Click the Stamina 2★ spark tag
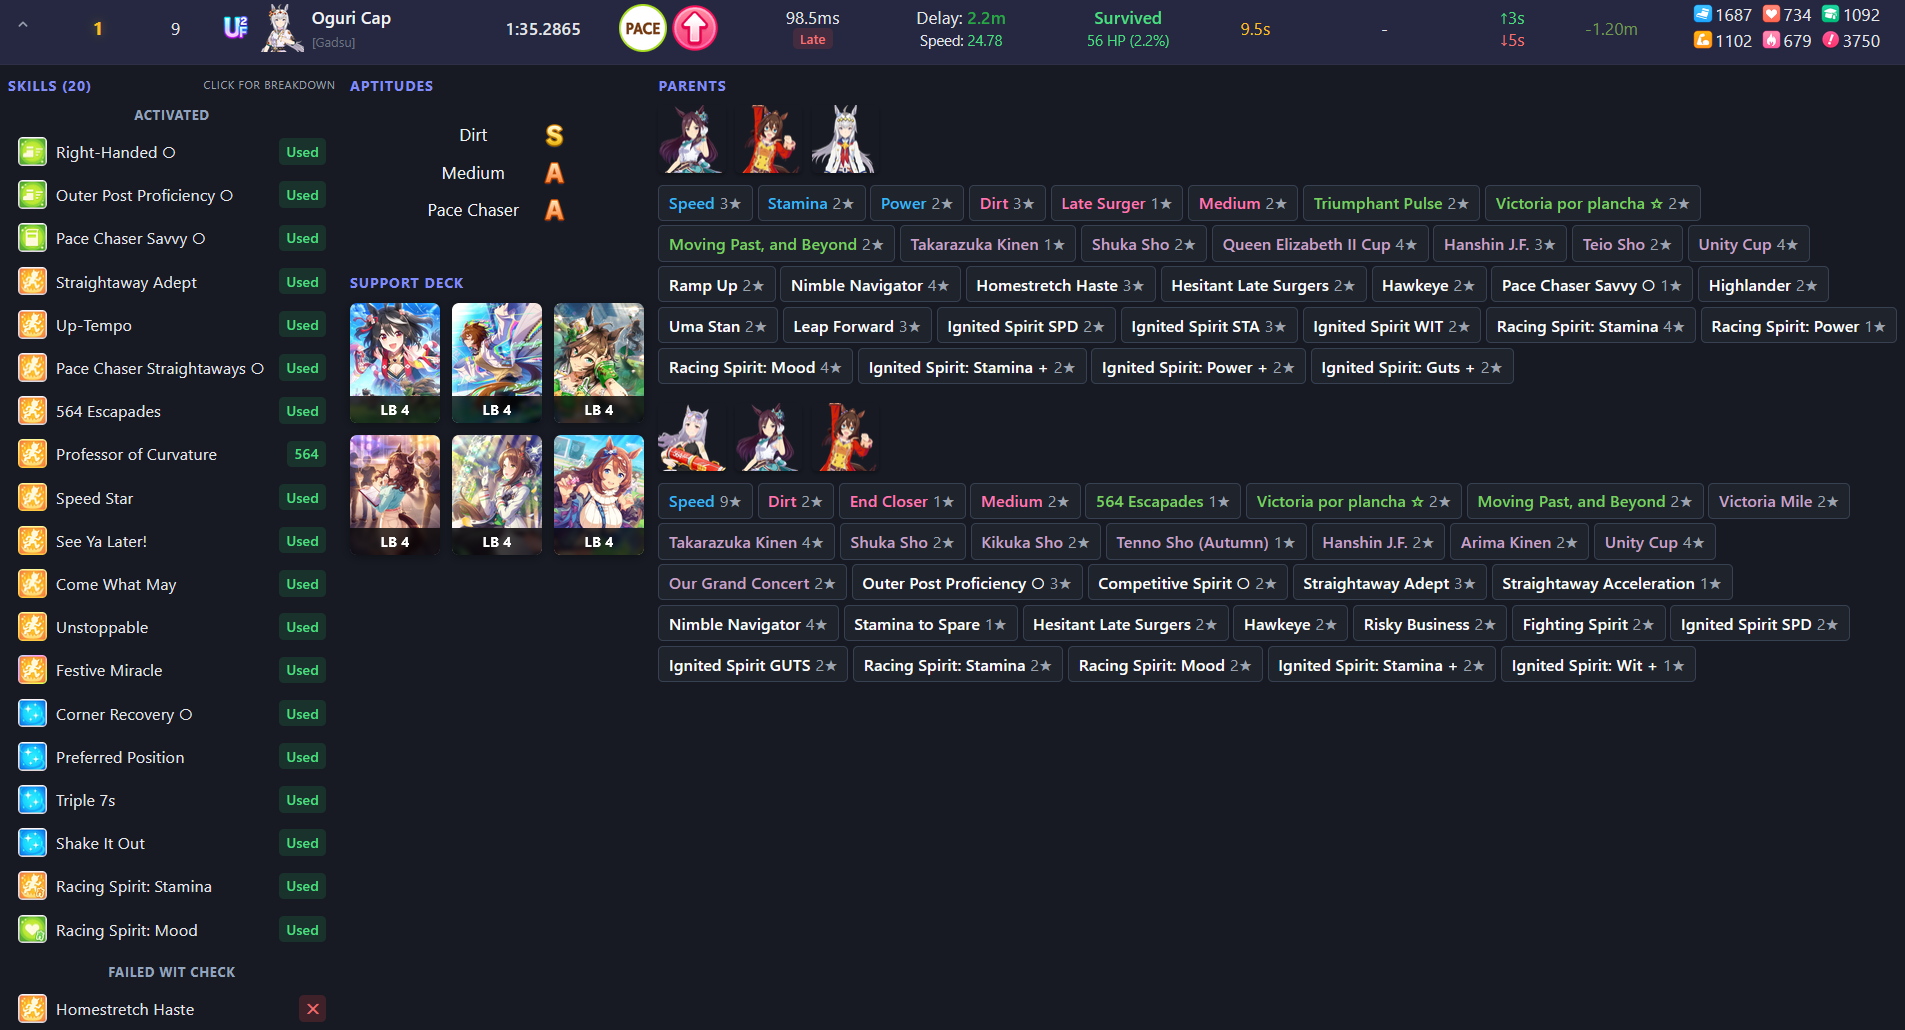Viewport: 1905px width, 1030px height. (811, 203)
